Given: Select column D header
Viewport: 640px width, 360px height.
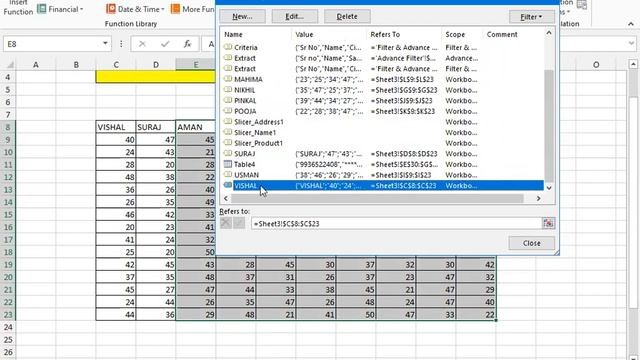Looking at the screenshot, I should tap(156, 64).
